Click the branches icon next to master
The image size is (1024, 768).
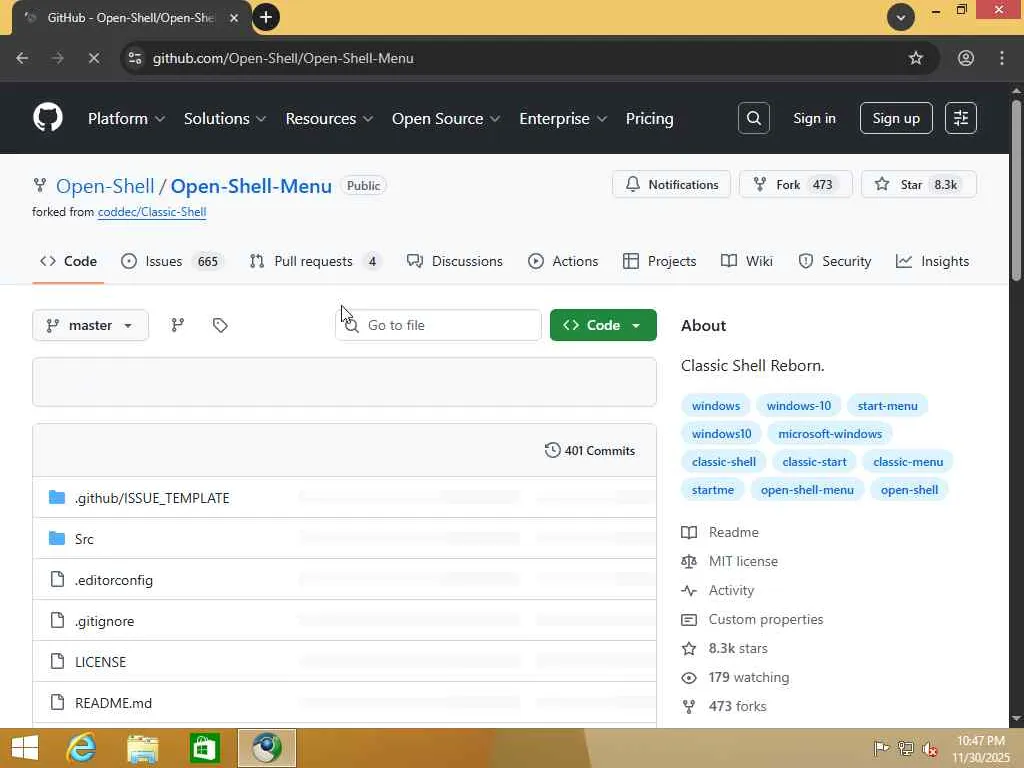[178, 325]
